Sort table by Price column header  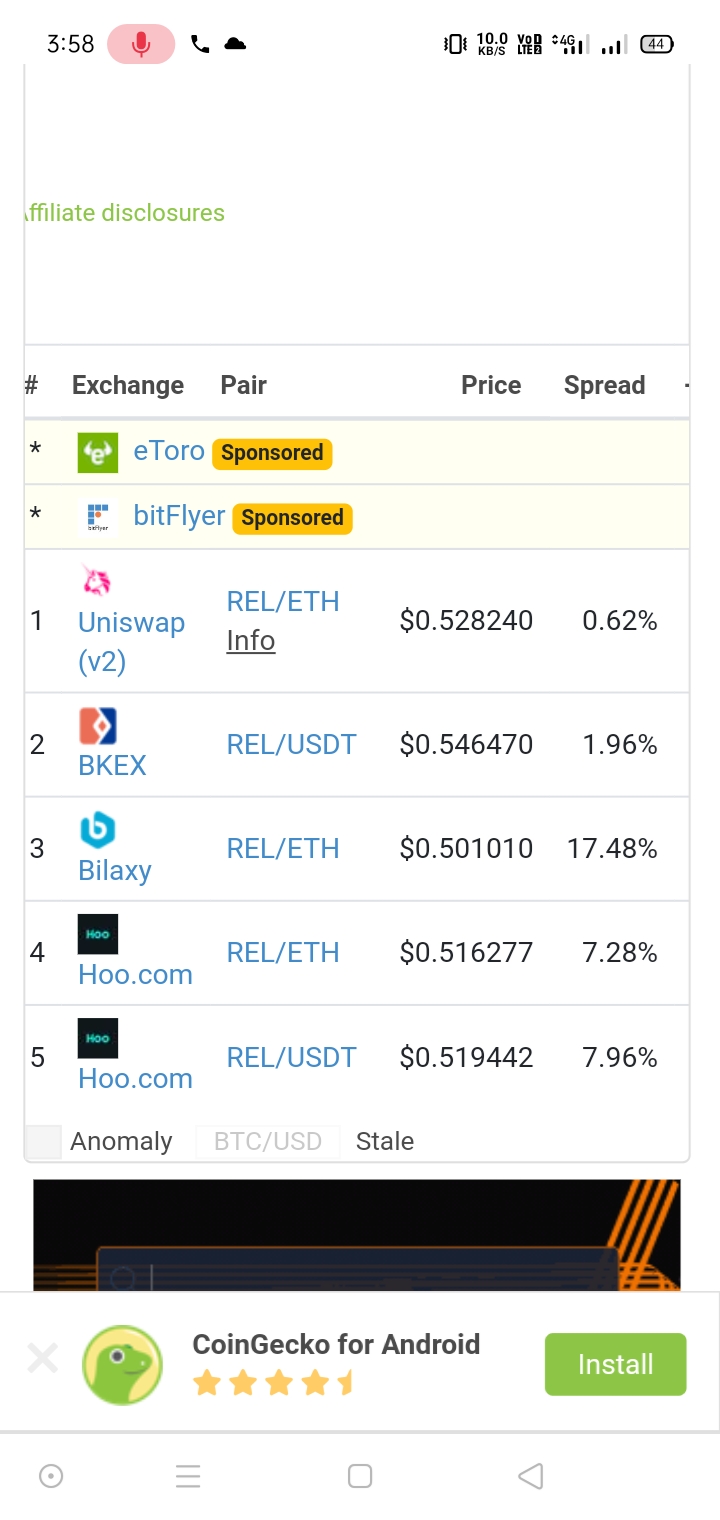tap(490, 386)
